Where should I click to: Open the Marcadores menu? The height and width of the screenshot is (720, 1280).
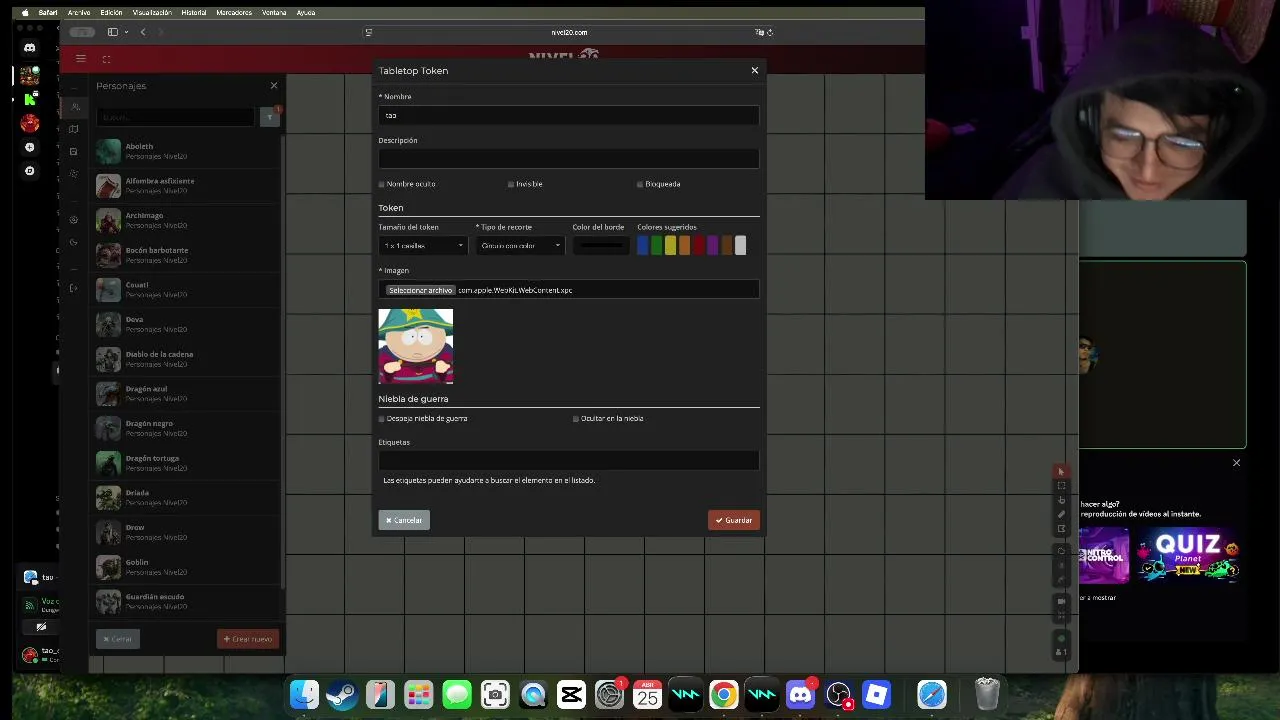[234, 13]
